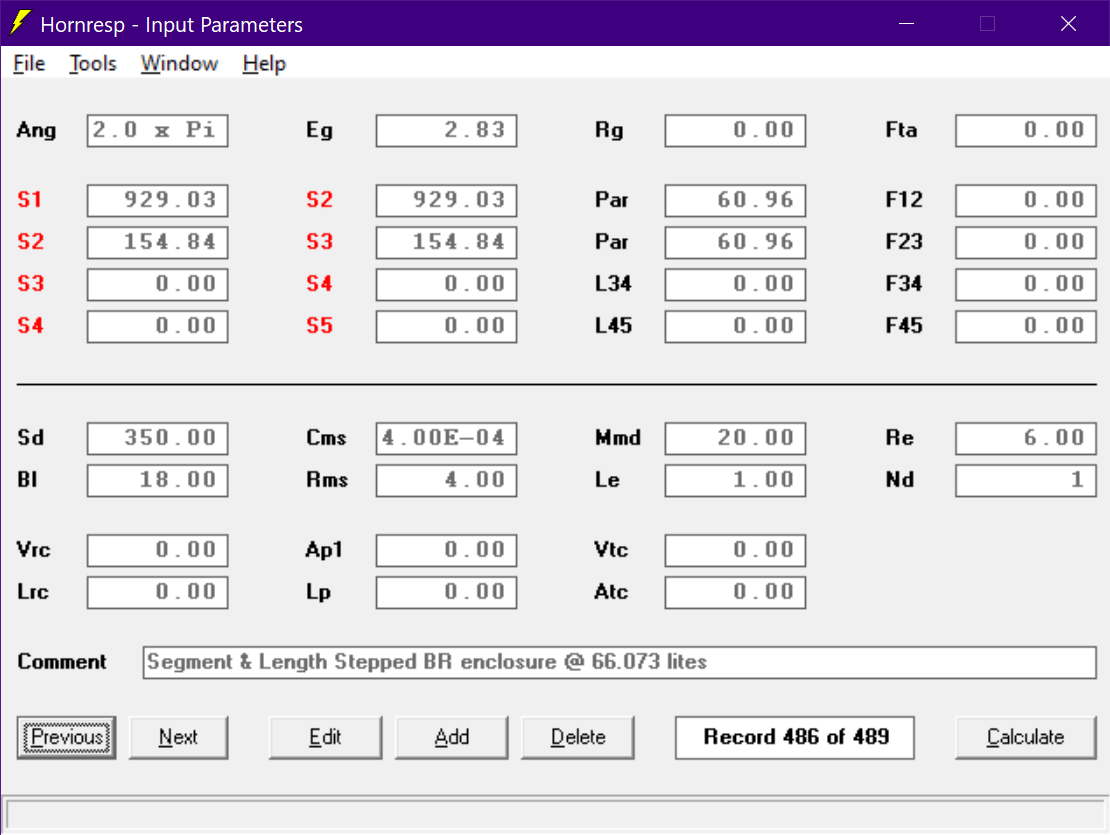The width and height of the screenshot is (1110, 835).
Task: Open the File menu
Action: (x=29, y=64)
